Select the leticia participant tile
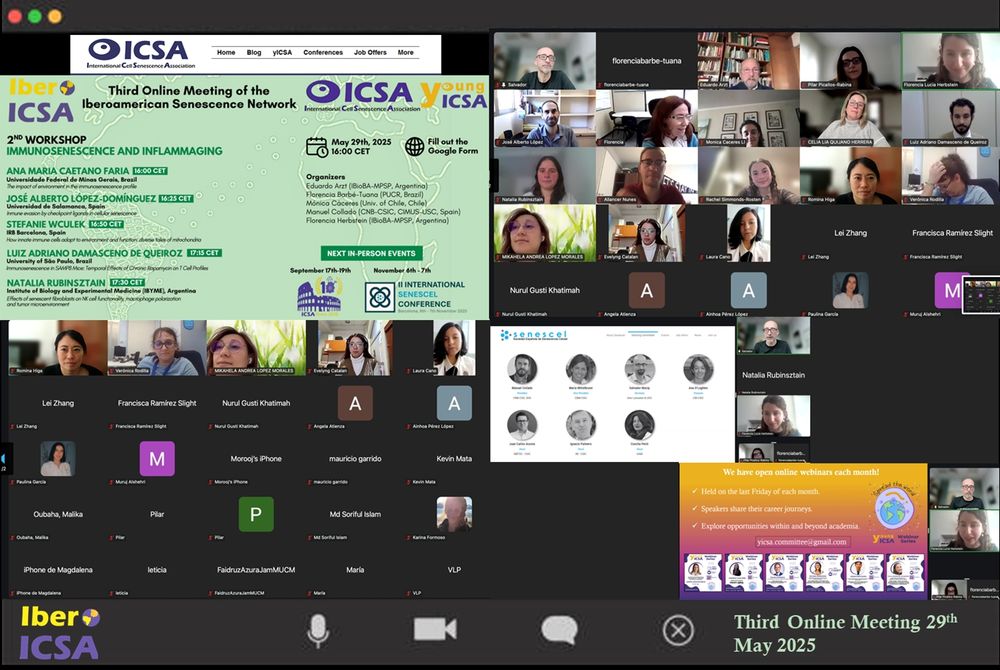This screenshot has height=670, width=1000. (x=156, y=572)
